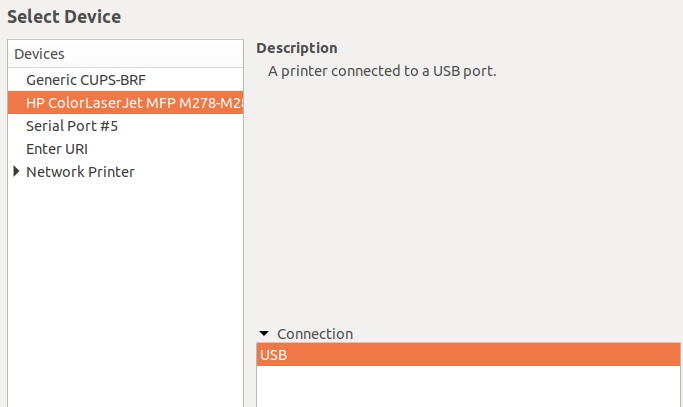
Task: Select the Generic CUPS-BRF device
Action: click(86, 79)
